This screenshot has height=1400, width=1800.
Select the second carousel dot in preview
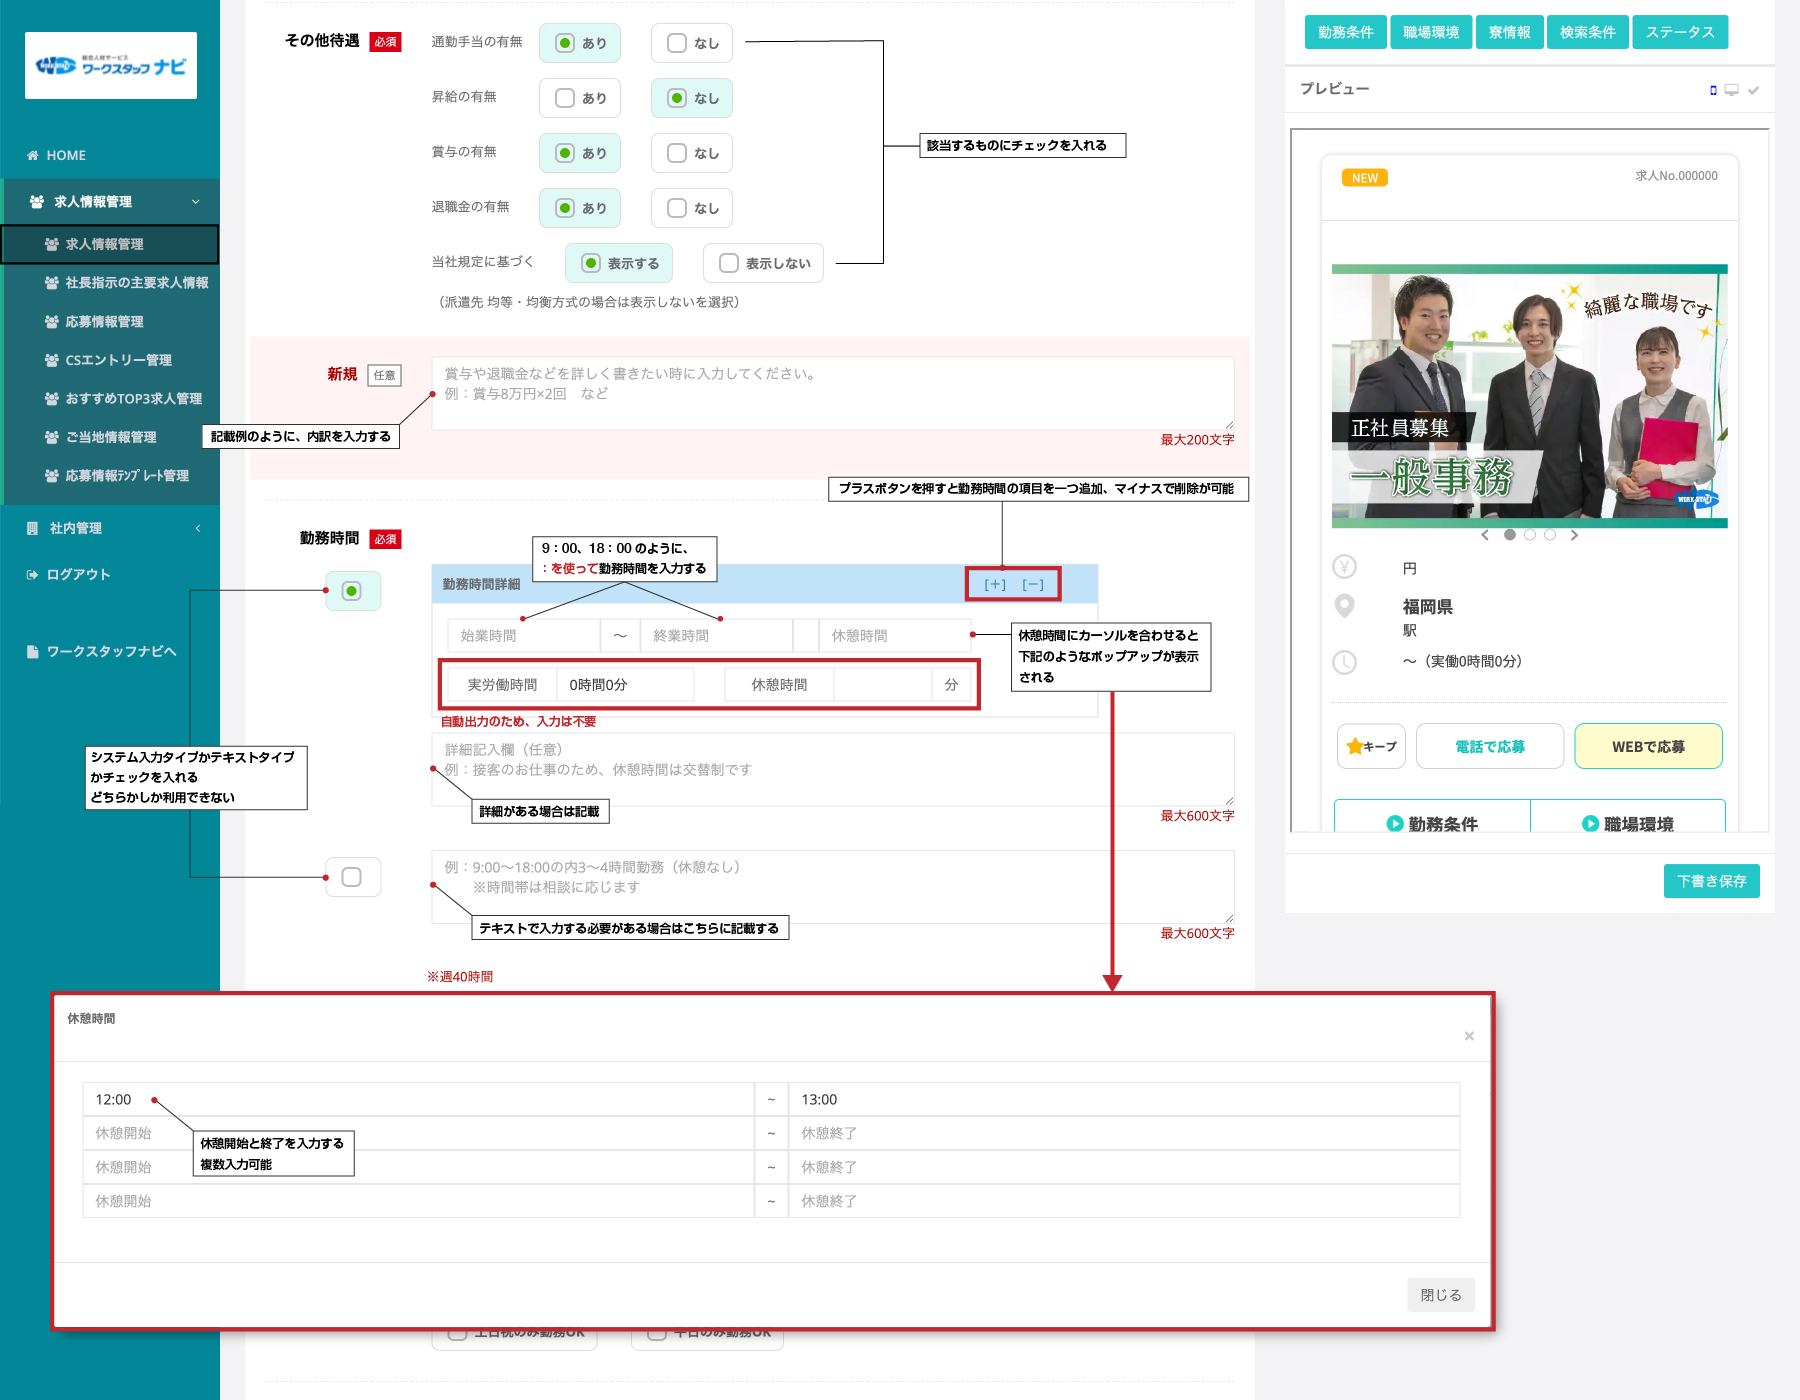pyautogui.click(x=1530, y=535)
